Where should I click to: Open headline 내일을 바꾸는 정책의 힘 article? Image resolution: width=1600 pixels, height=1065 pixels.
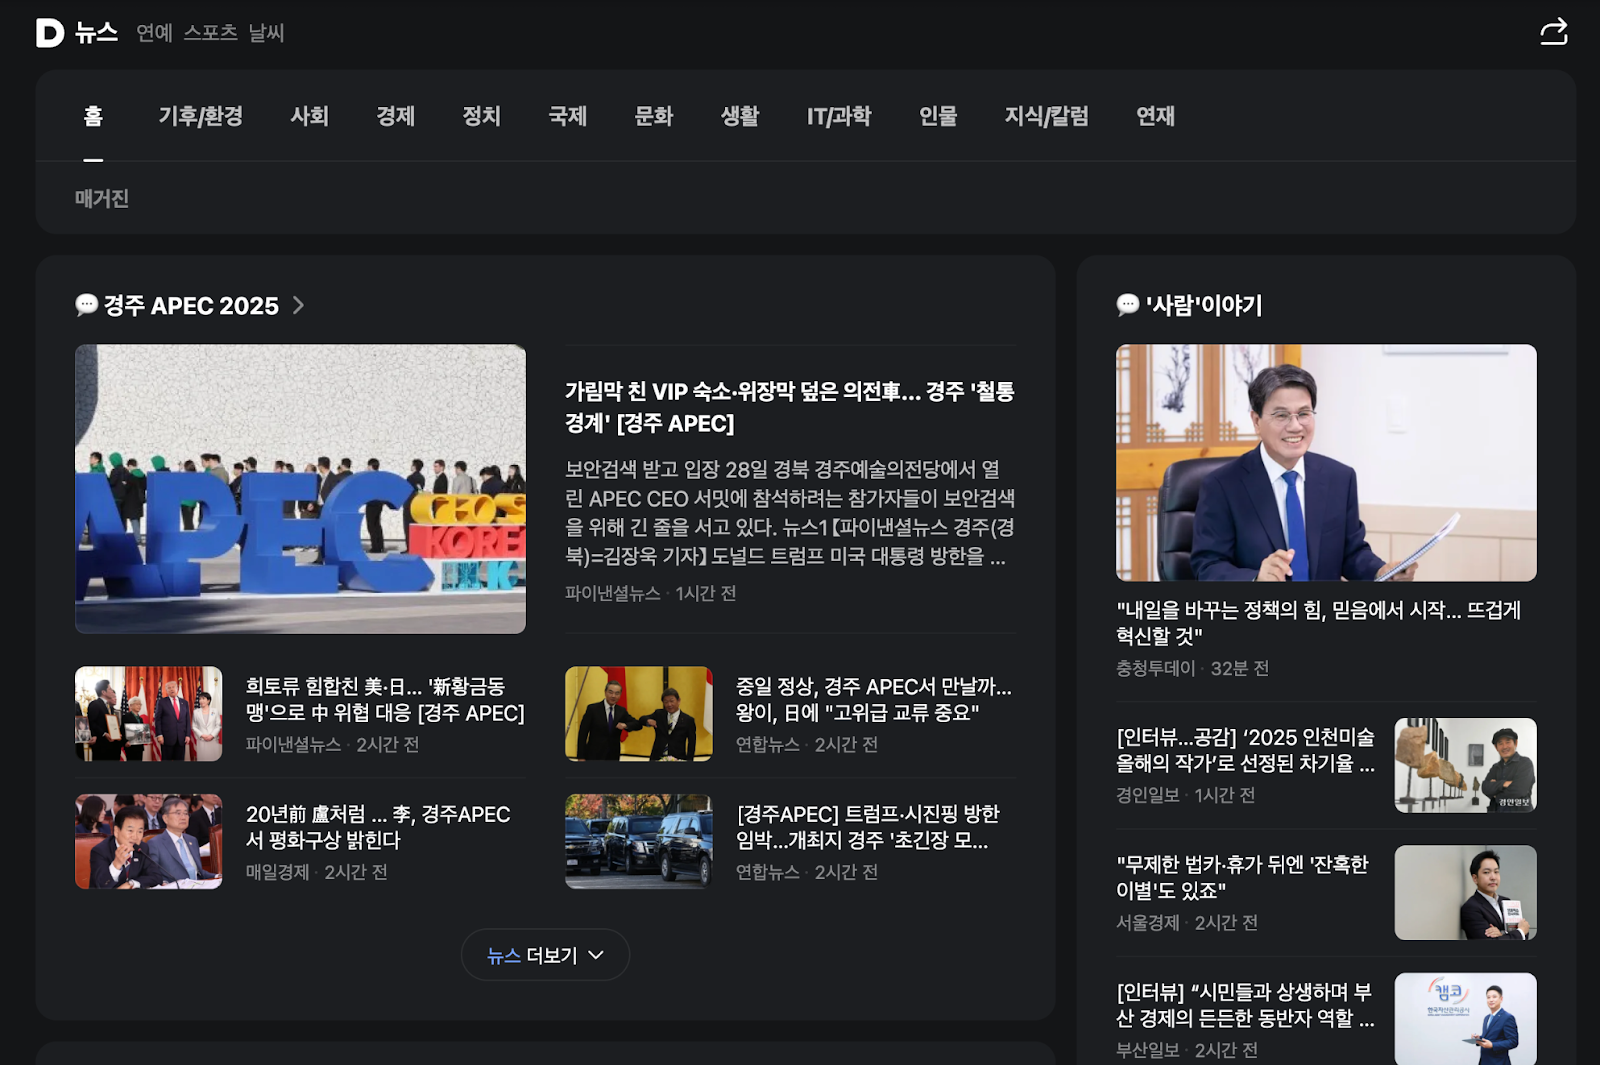pyautogui.click(x=1318, y=622)
